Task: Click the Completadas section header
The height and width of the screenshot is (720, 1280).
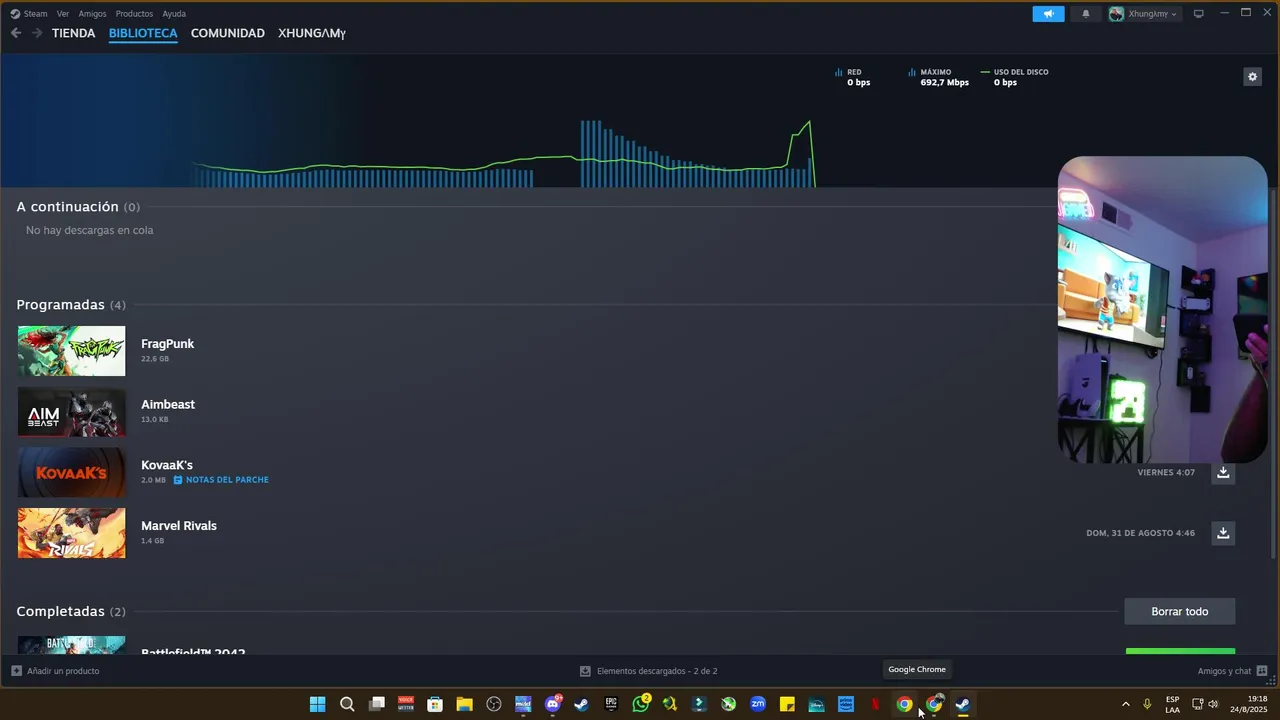Action: (71, 611)
